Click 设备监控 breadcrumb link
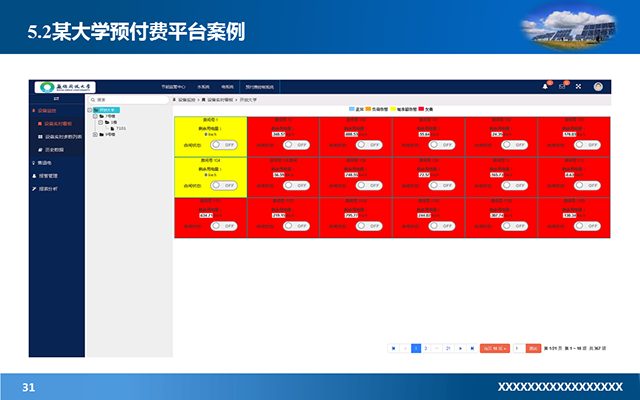This screenshot has height=400, width=640. pyautogui.click(x=187, y=100)
